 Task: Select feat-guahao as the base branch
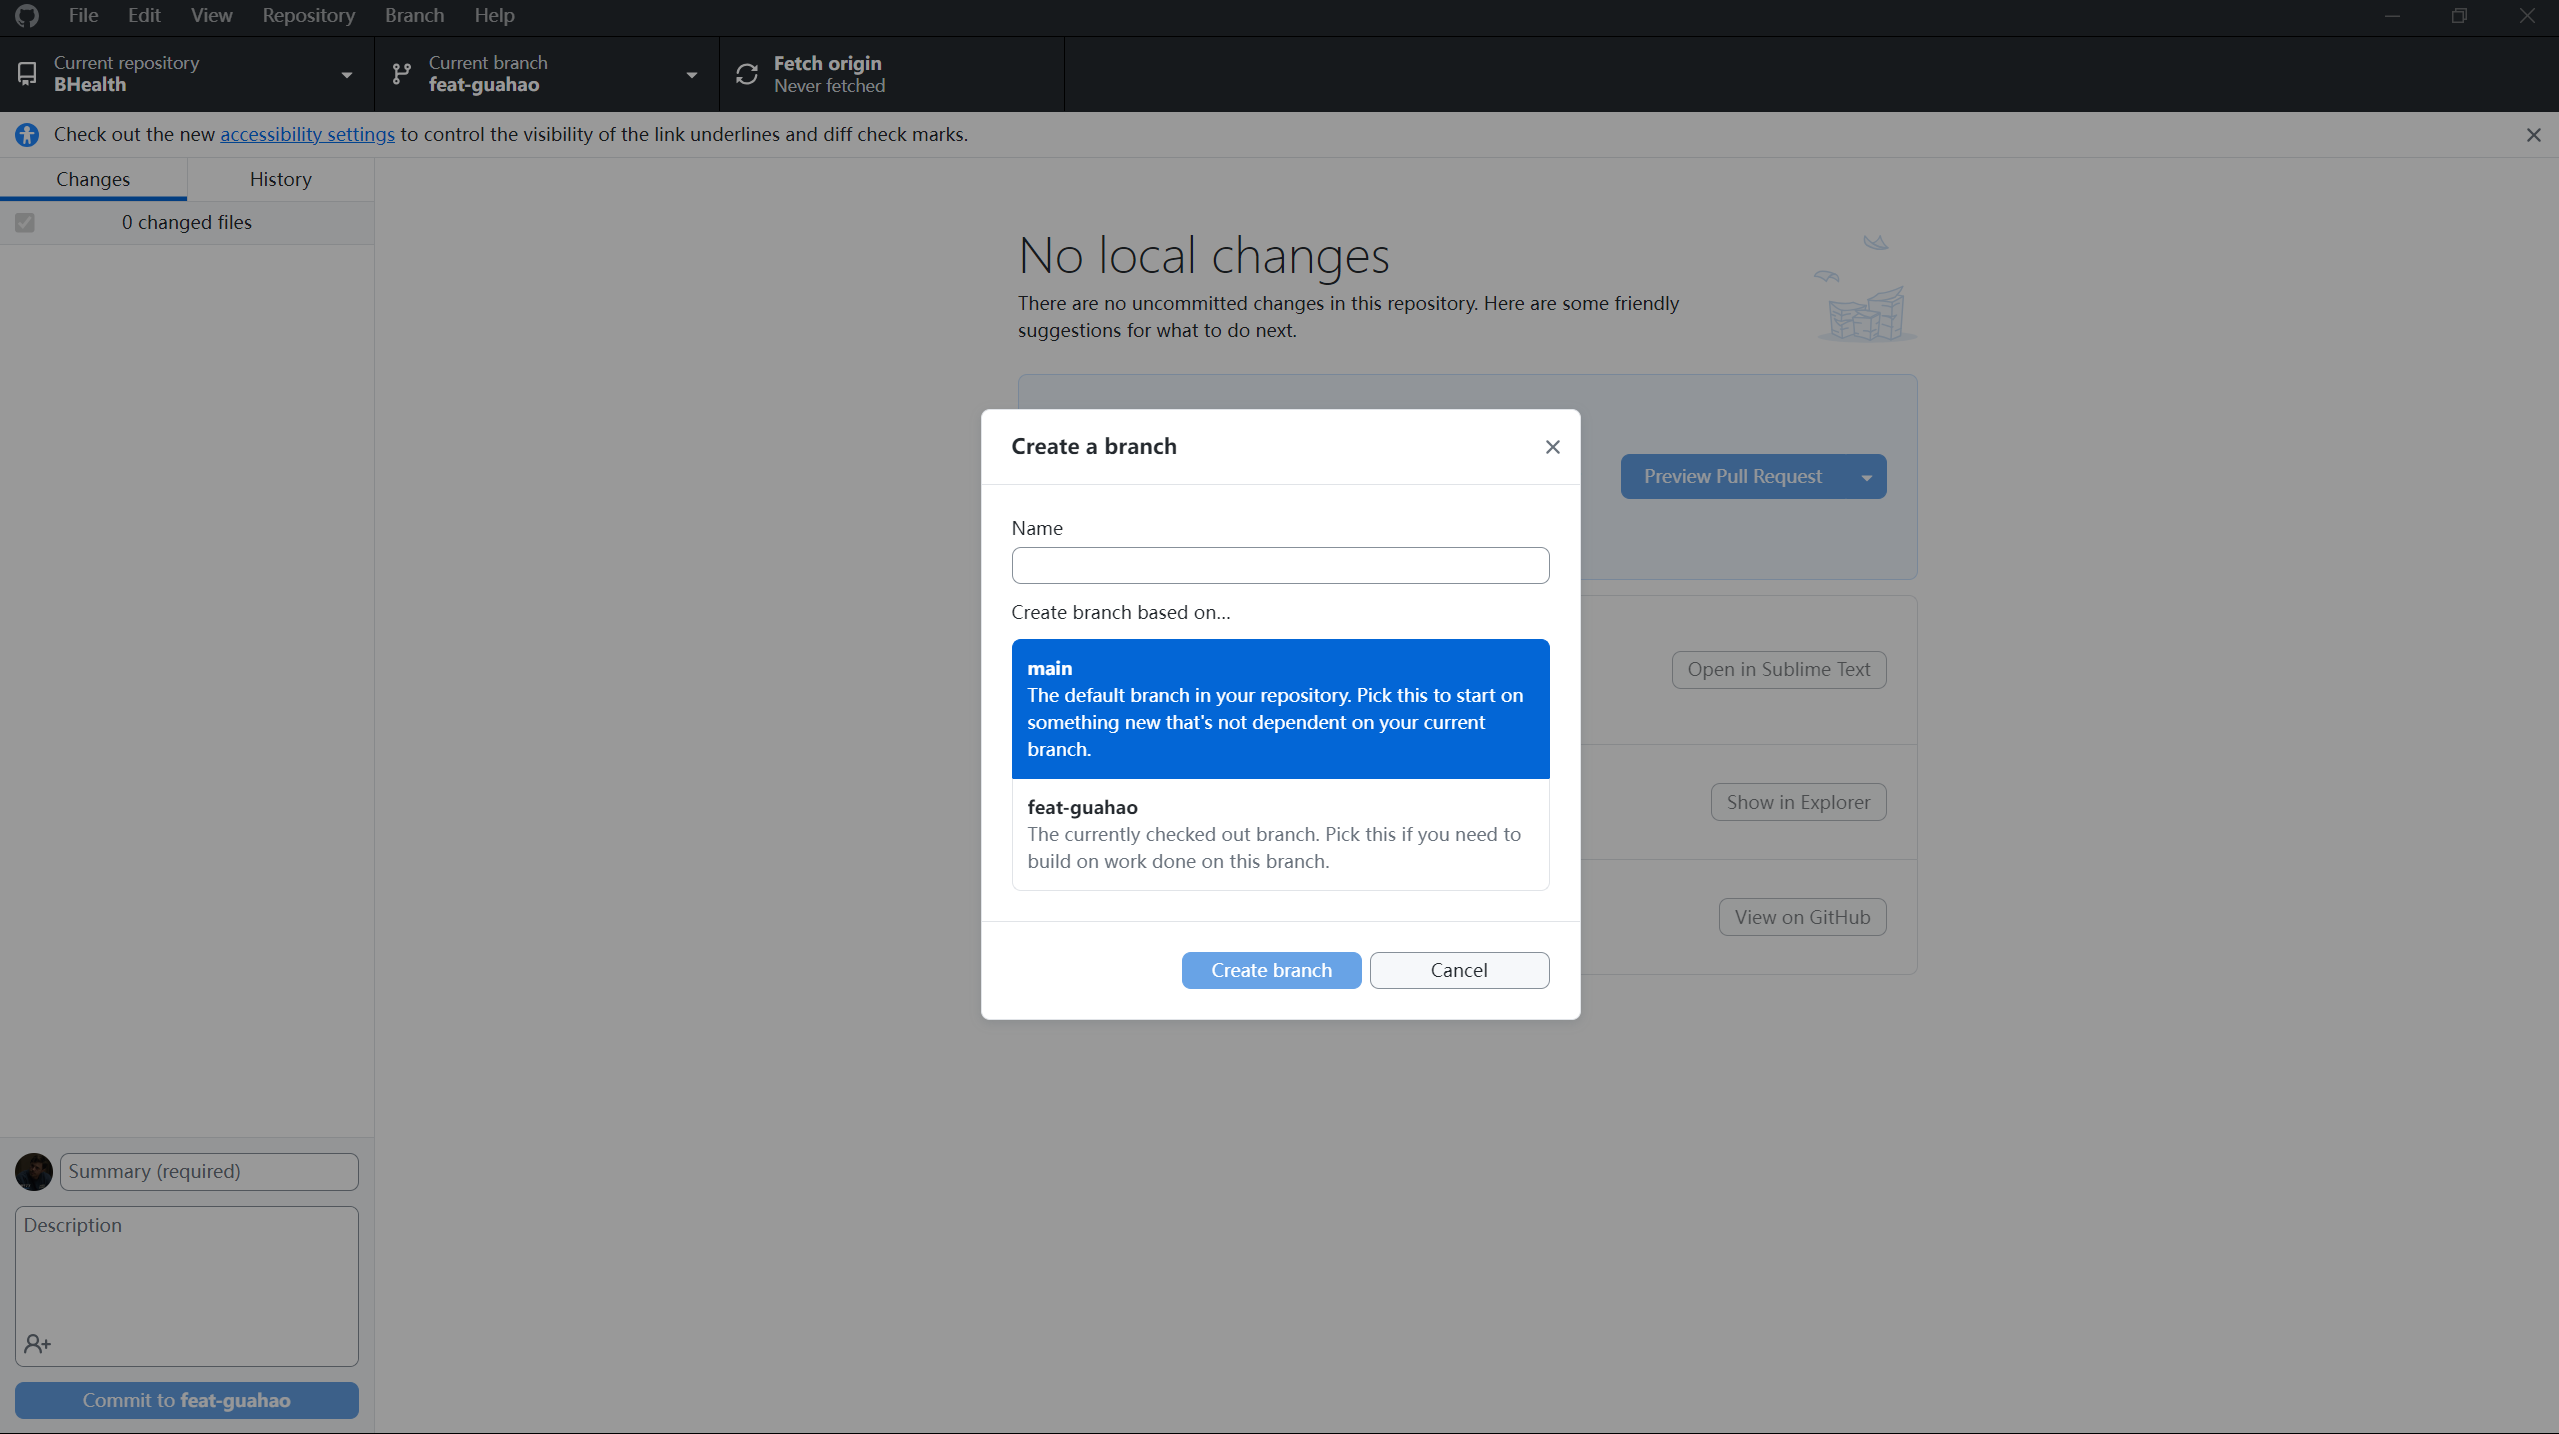coord(1280,834)
